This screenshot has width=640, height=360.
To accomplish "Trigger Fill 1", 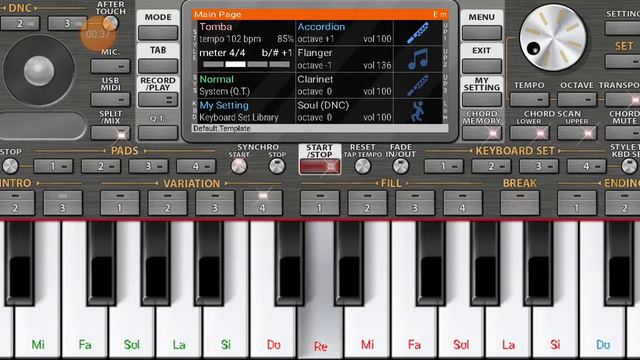I will point(320,203).
